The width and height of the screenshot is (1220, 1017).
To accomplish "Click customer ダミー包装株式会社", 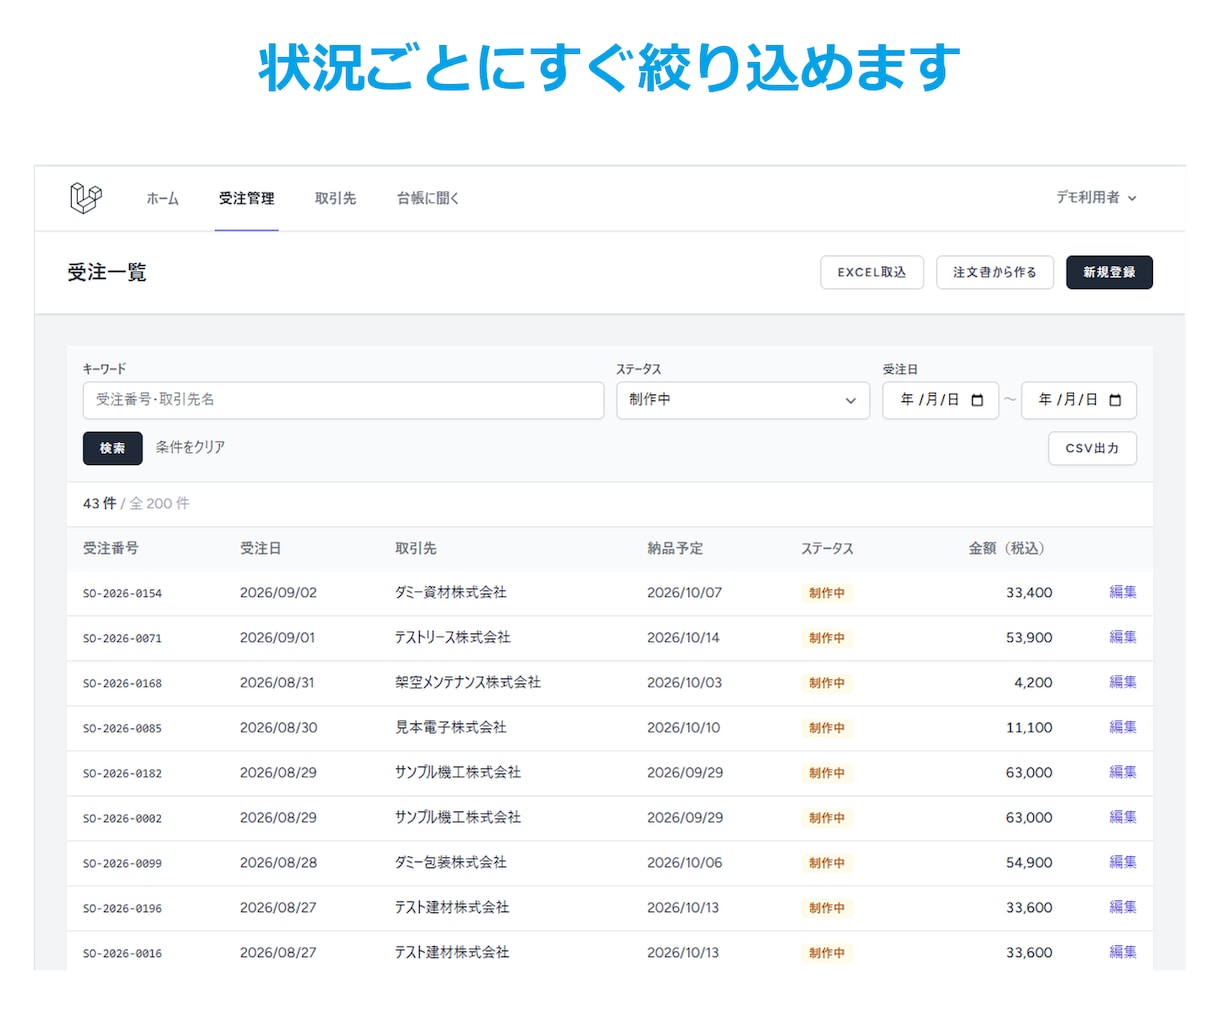I will point(451,862).
